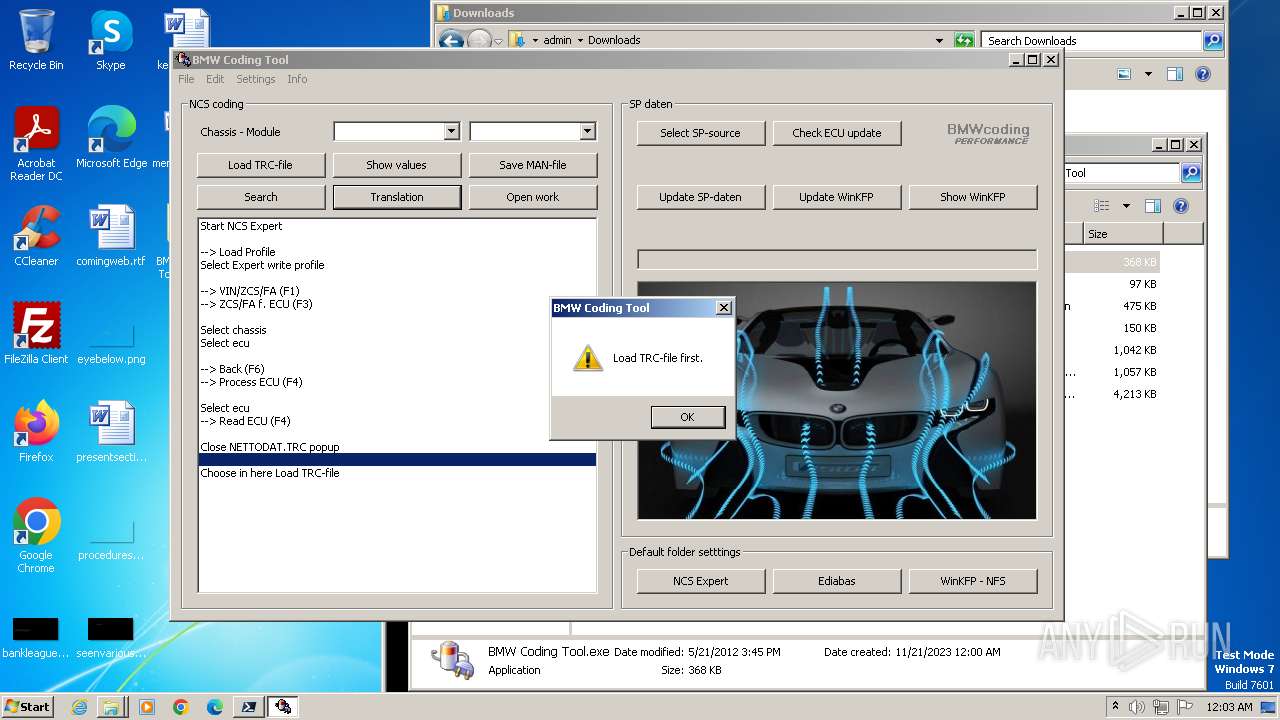Open Firefox desktop icon
The width and height of the screenshot is (1280, 720).
[x=36, y=432]
